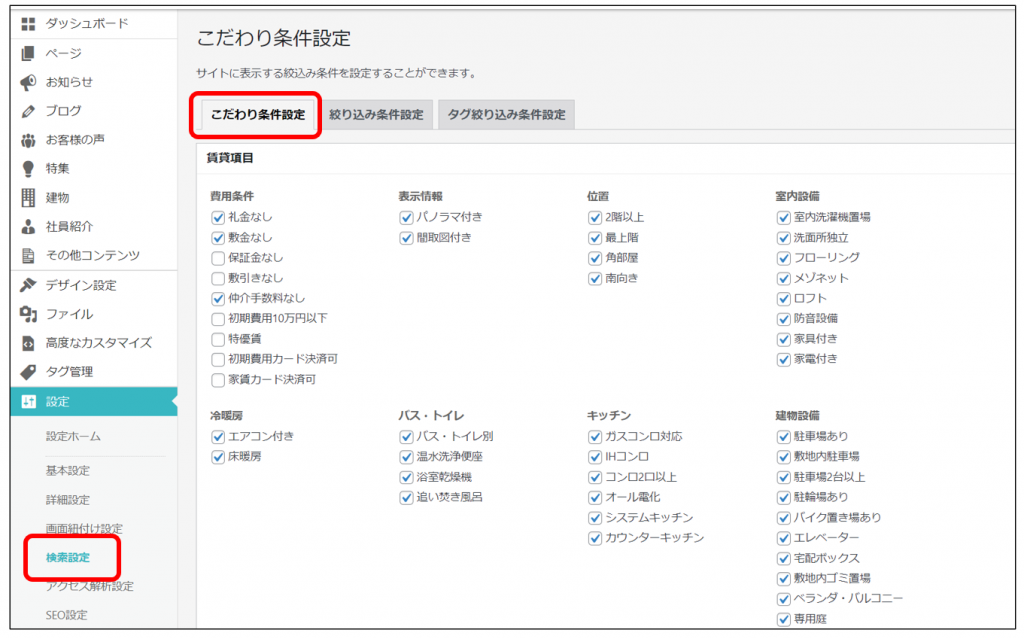Screen dimensions: 1024x639
Task: Click the lightbulb icon beside 特集
Action: coord(28,168)
